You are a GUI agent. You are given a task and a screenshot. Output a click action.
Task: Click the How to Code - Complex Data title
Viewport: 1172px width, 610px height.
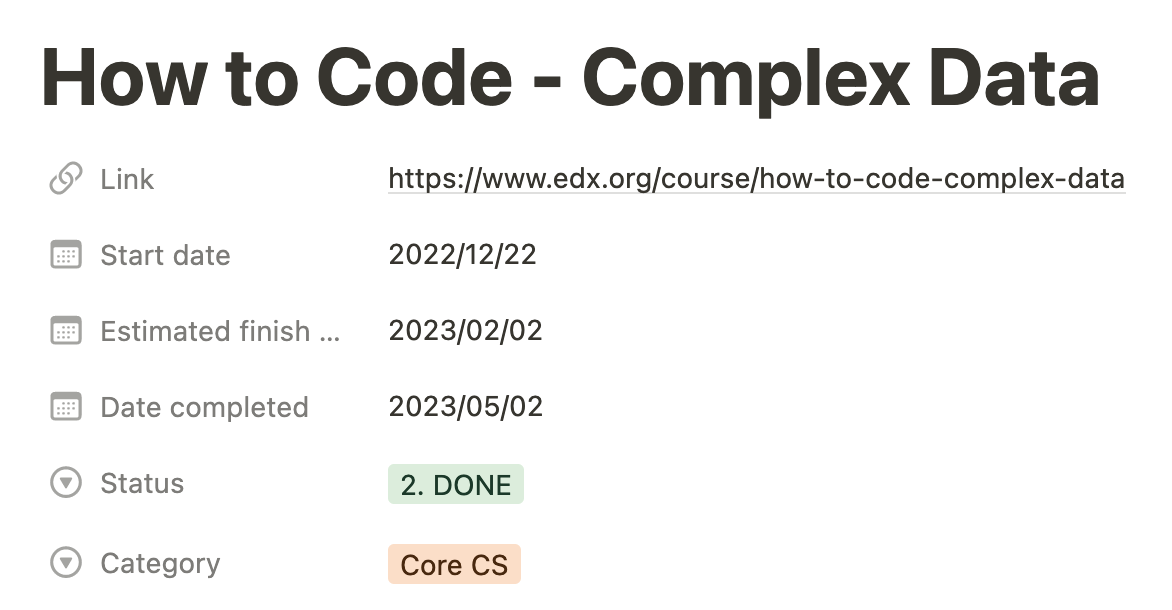pos(571,78)
